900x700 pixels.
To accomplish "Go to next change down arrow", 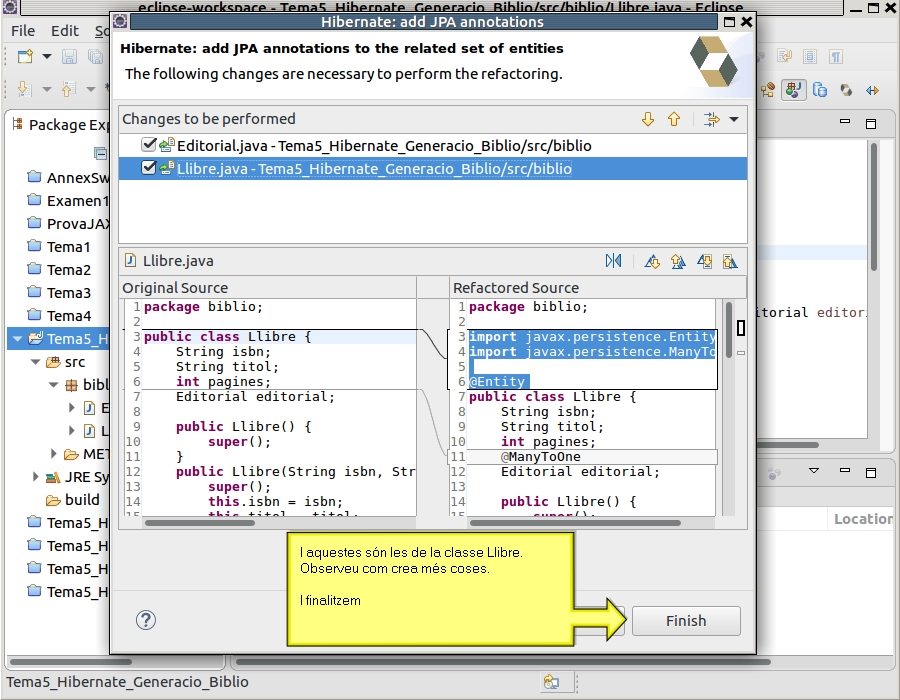I will click(648, 119).
